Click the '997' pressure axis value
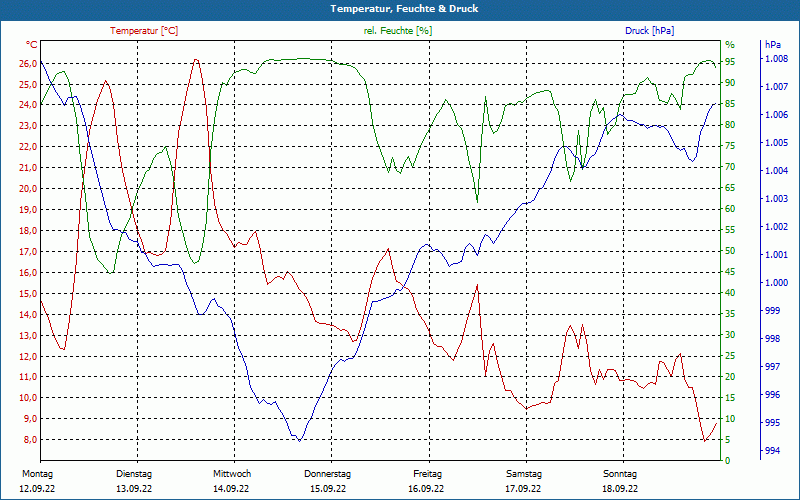Image resolution: width=800 pixels, height=500 pixels. coord(772,366)
